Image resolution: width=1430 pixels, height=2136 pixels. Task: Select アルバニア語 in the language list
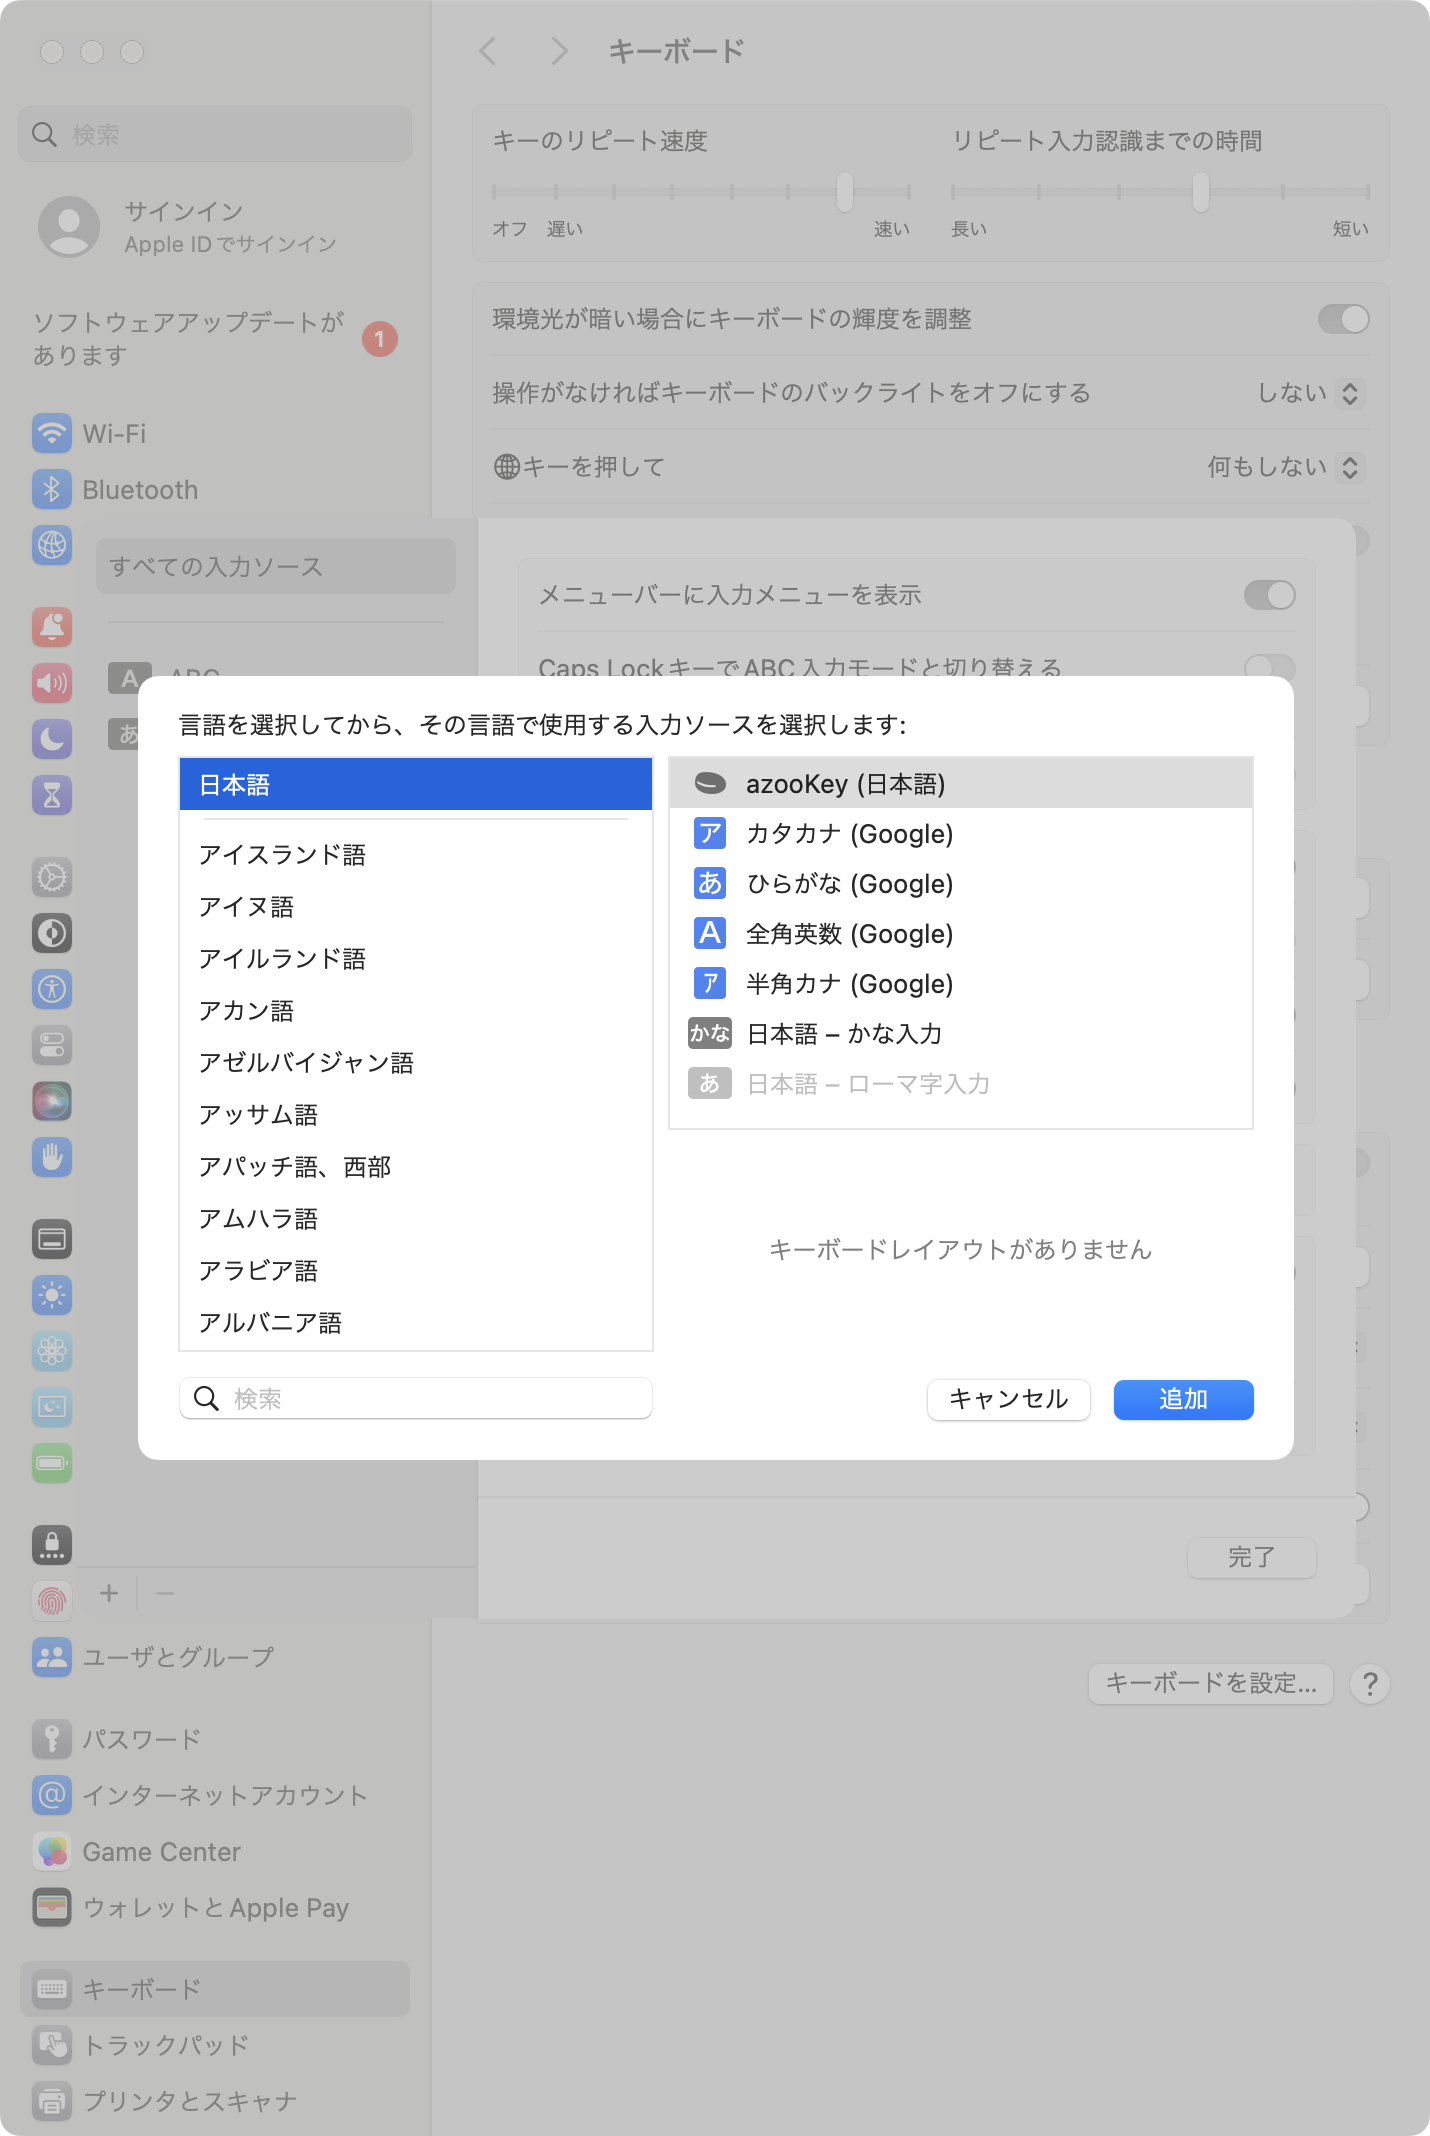[x=416, y=1323]
